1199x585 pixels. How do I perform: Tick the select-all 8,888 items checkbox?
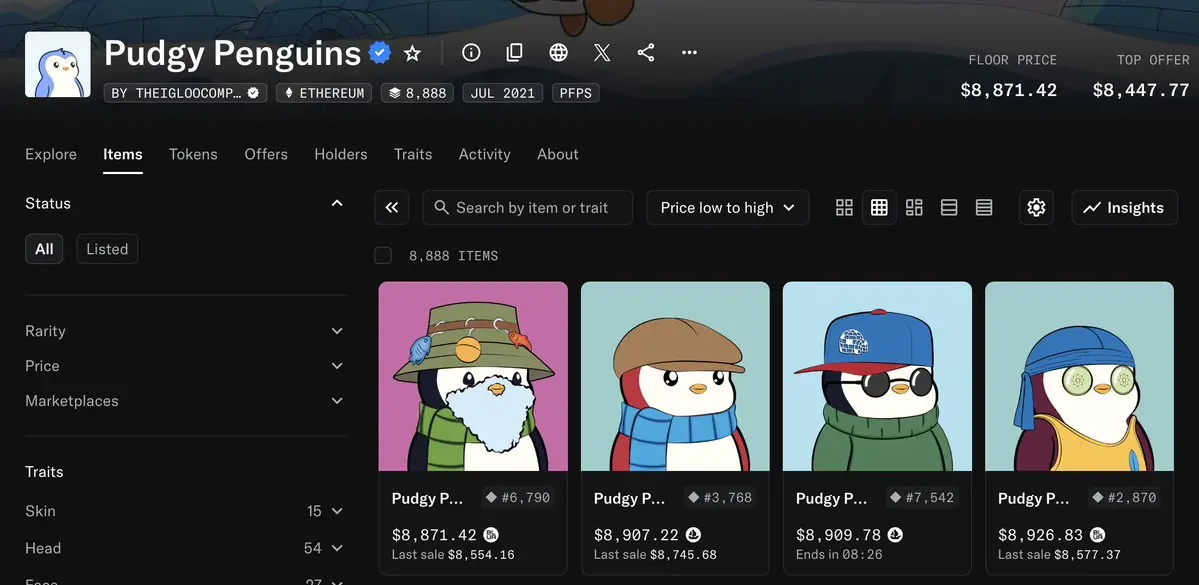383,255
